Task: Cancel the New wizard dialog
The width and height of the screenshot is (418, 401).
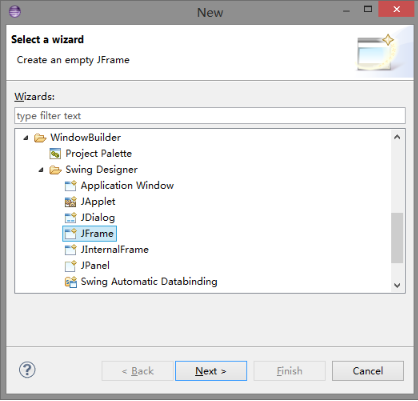Action: (368, 371)
